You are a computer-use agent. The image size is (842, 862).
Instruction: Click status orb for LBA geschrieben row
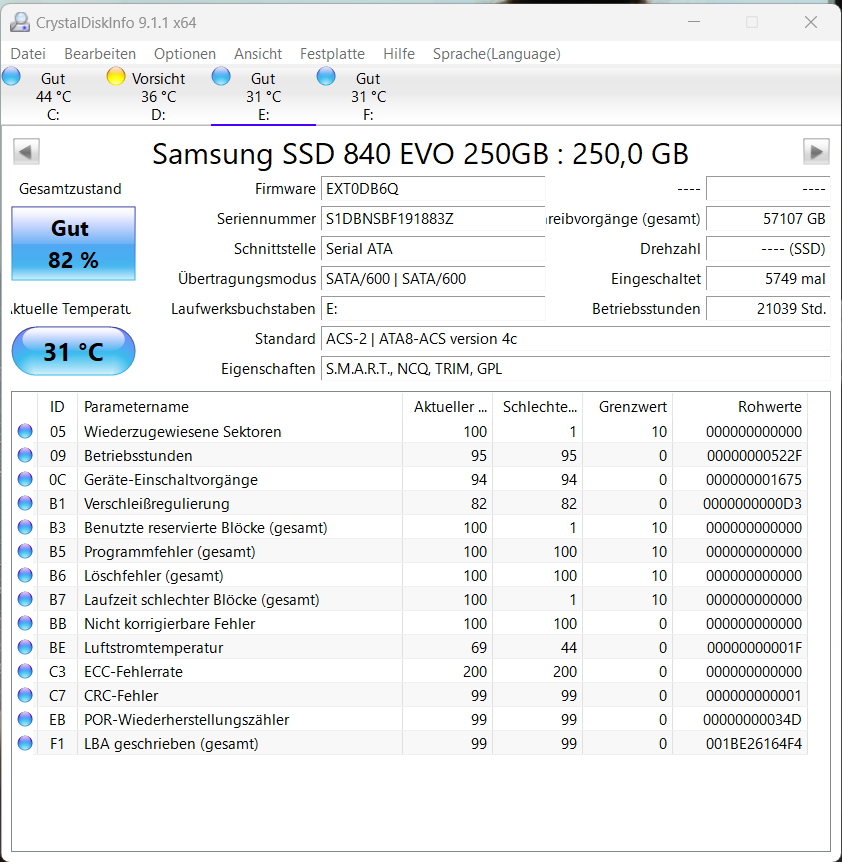[25, 743]
